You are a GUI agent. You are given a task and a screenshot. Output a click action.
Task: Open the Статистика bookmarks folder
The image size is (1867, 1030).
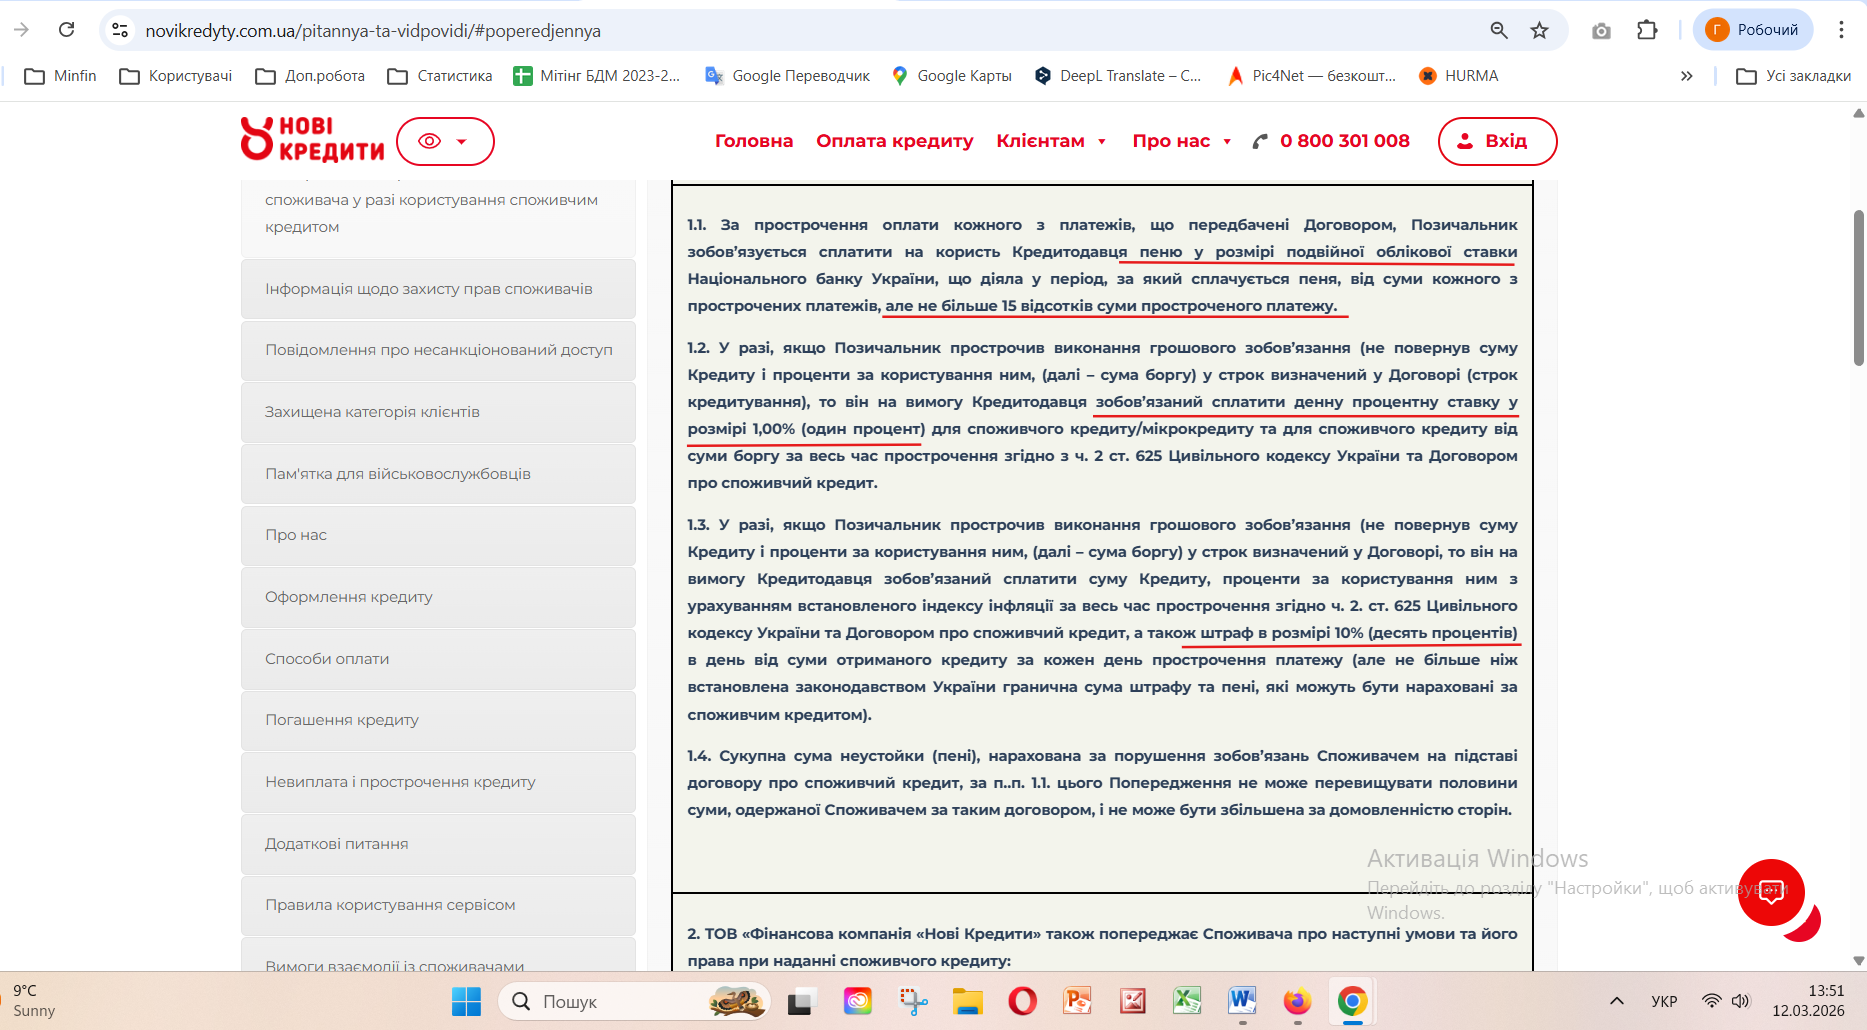(440, 76)
